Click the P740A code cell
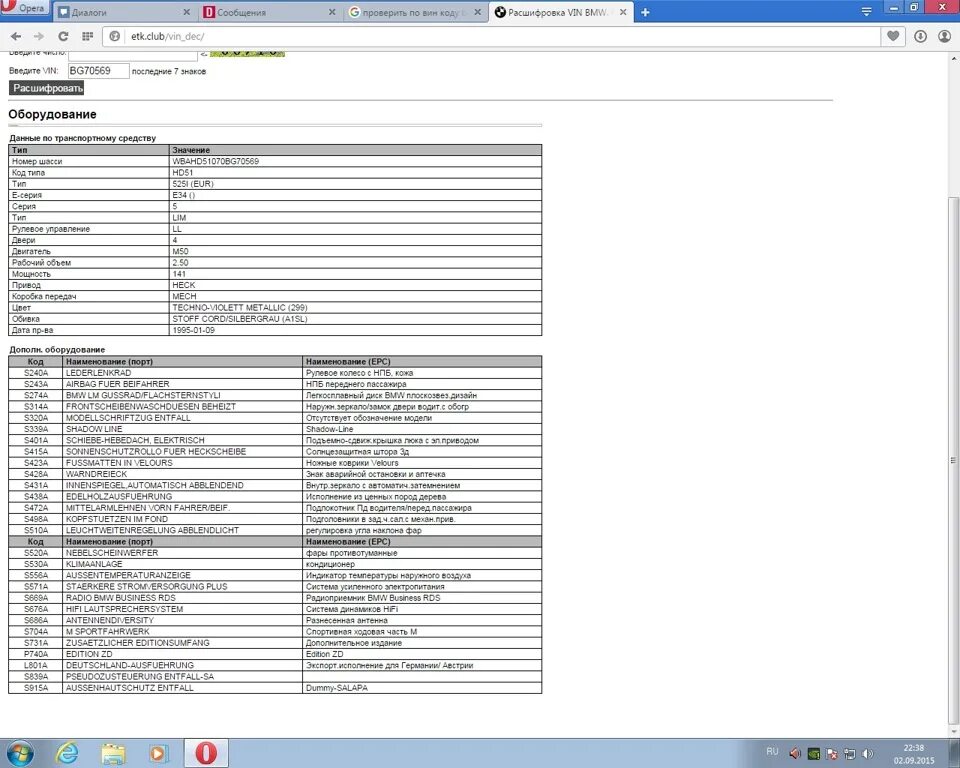Image resolution: width=960 pixels, height=768 pixels. pos(36,654)
